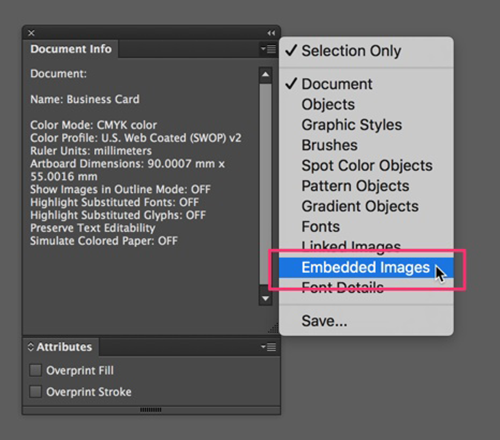Enable the Overprint Fill checkbox
500x440 pixels.
point(35,370)
